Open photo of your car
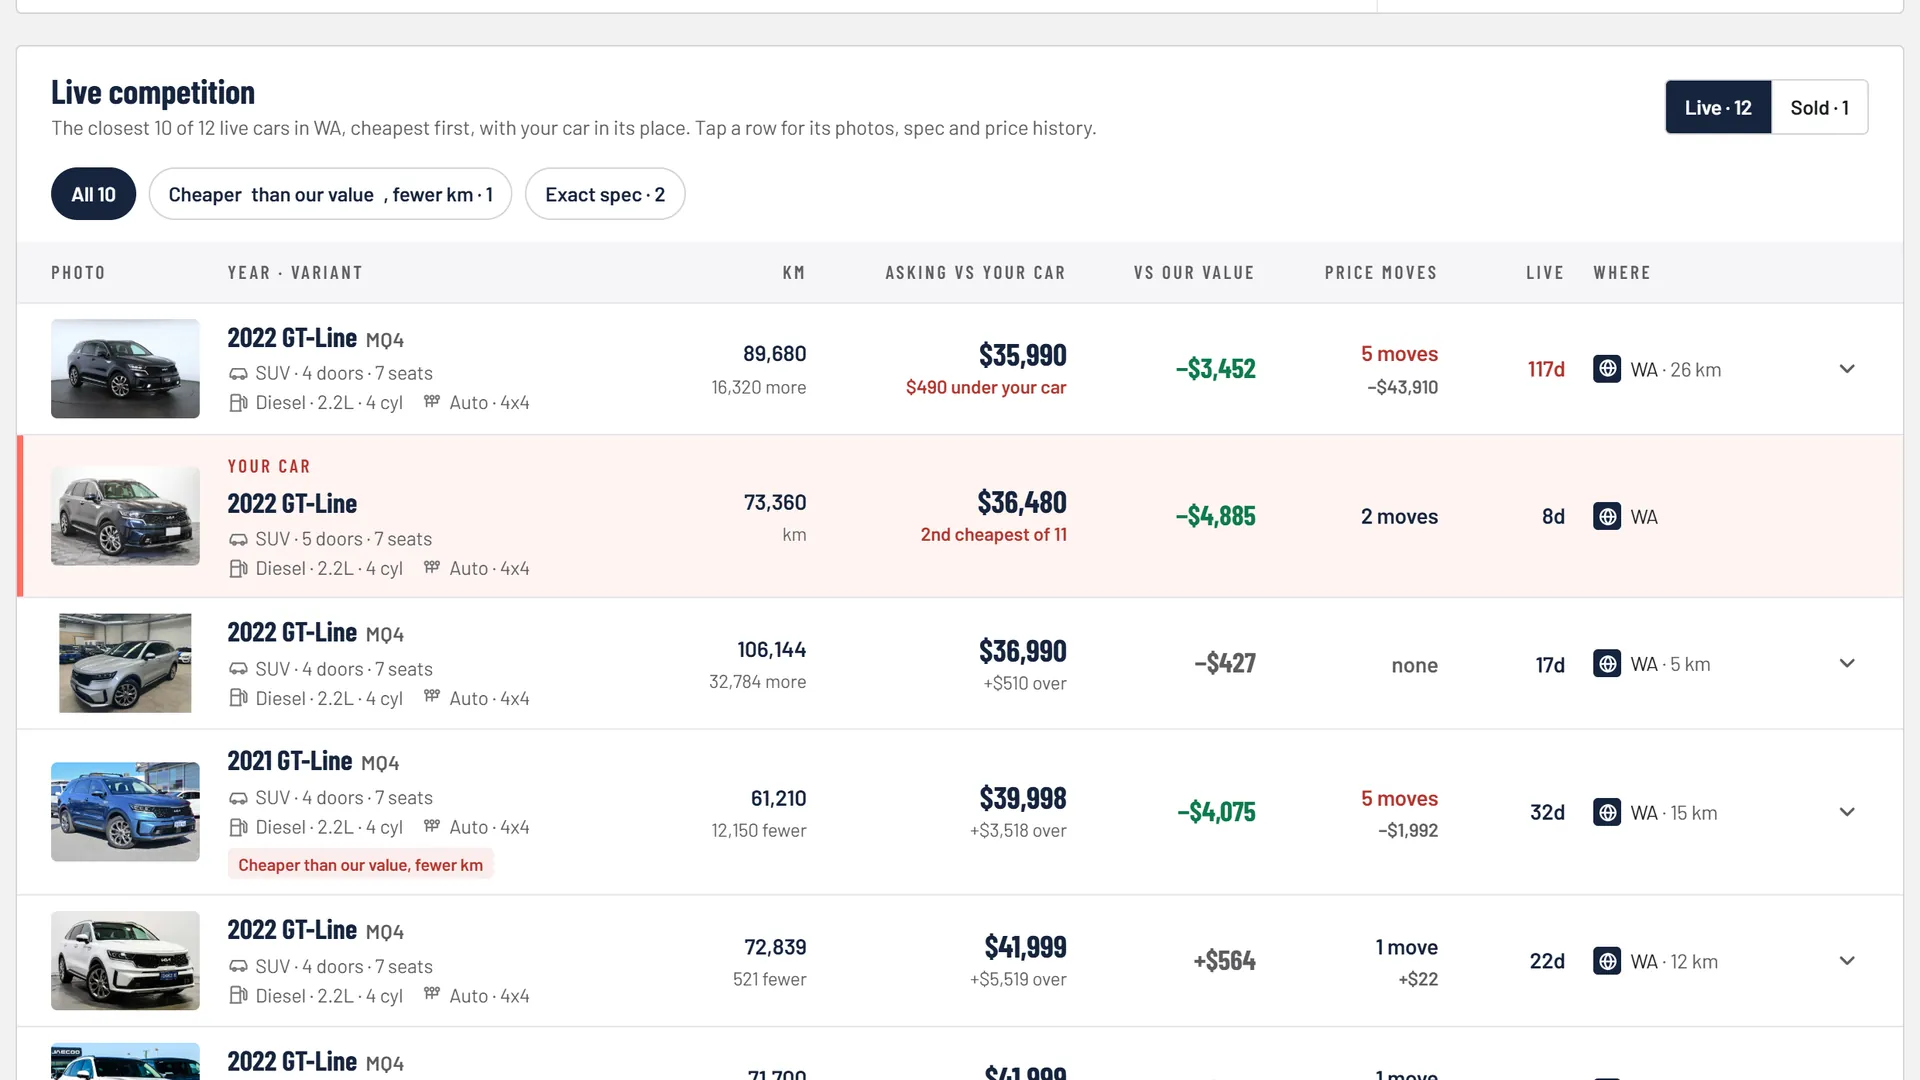Image resolution: width=1920 pixels, height=1080 pixels. pos(125,516)
